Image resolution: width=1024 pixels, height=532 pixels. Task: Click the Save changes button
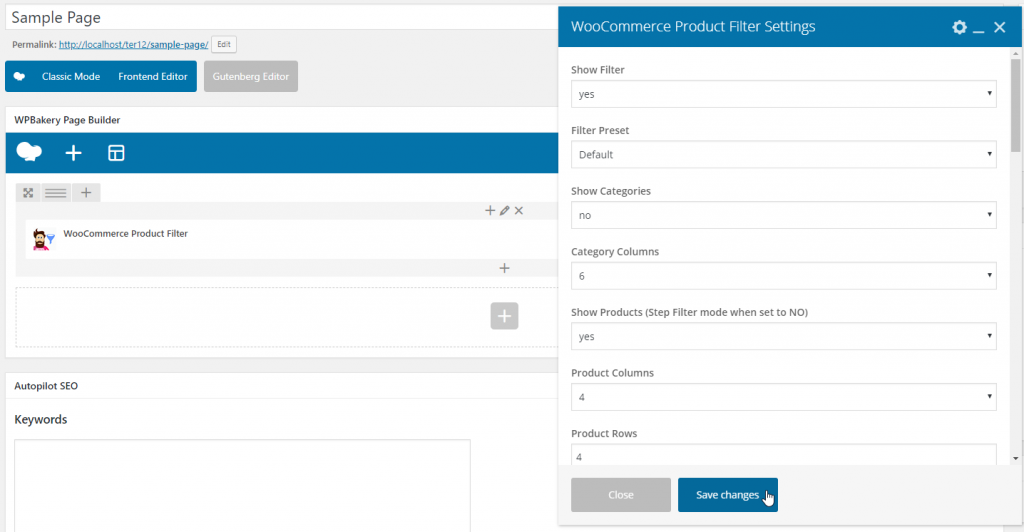pyautogui.click(x=728, y=495)
